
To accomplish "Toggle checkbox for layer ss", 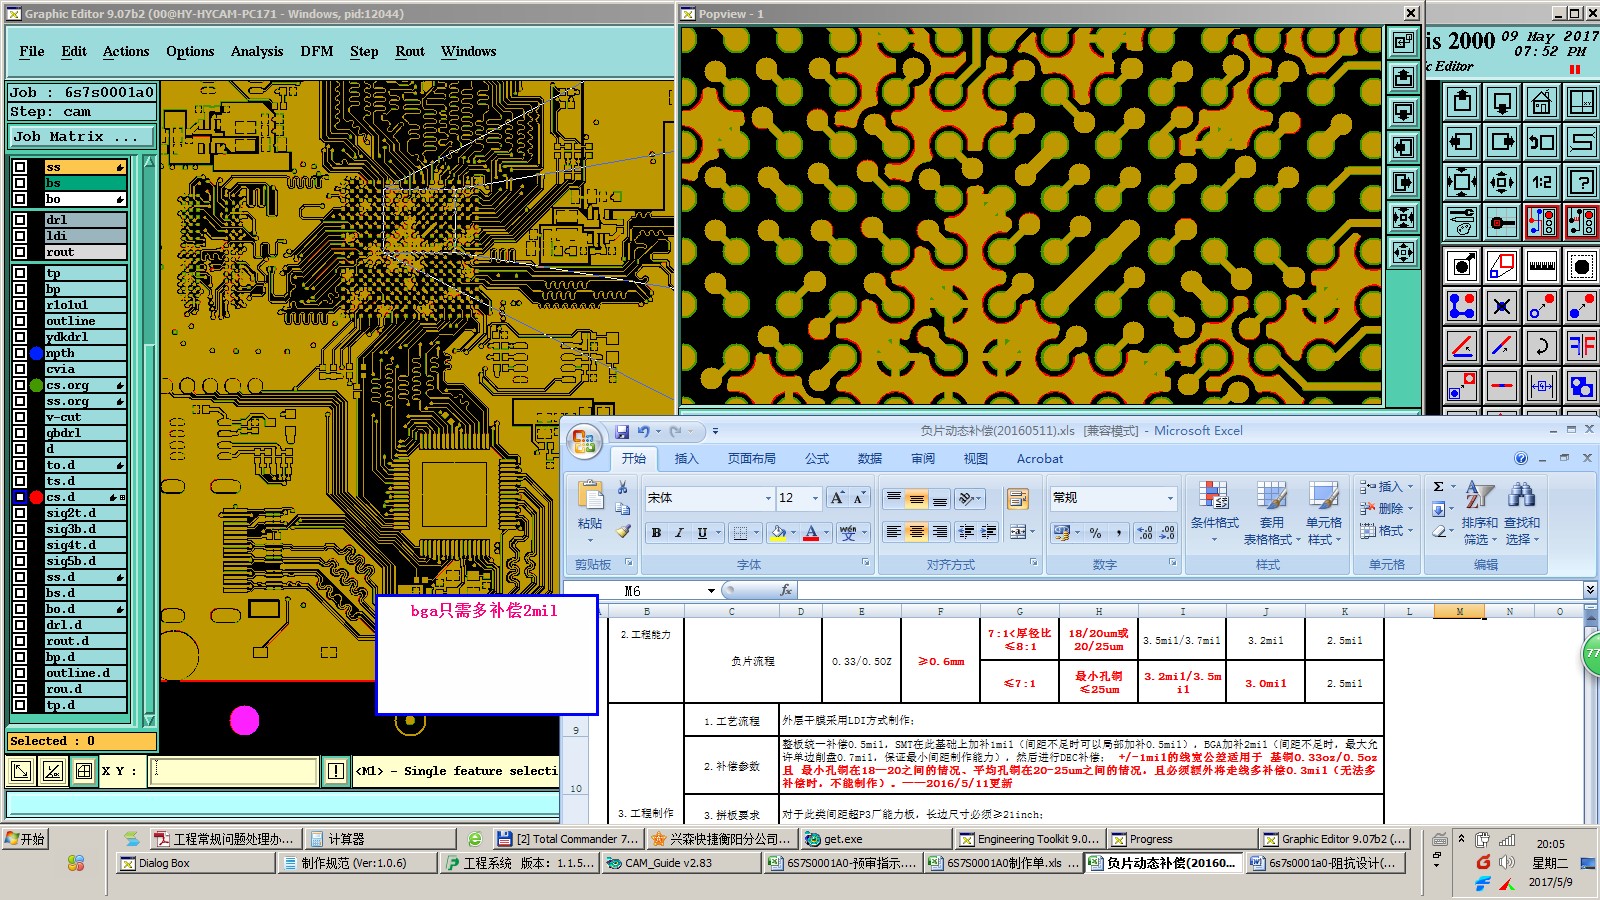I will pyautogui.click(x=20, y=167).
